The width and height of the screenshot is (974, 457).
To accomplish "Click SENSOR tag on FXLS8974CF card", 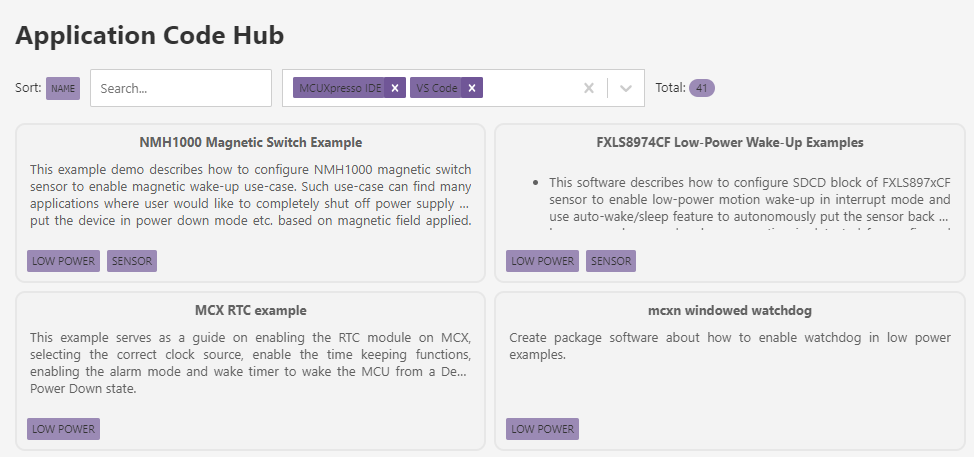I will 611,261.
